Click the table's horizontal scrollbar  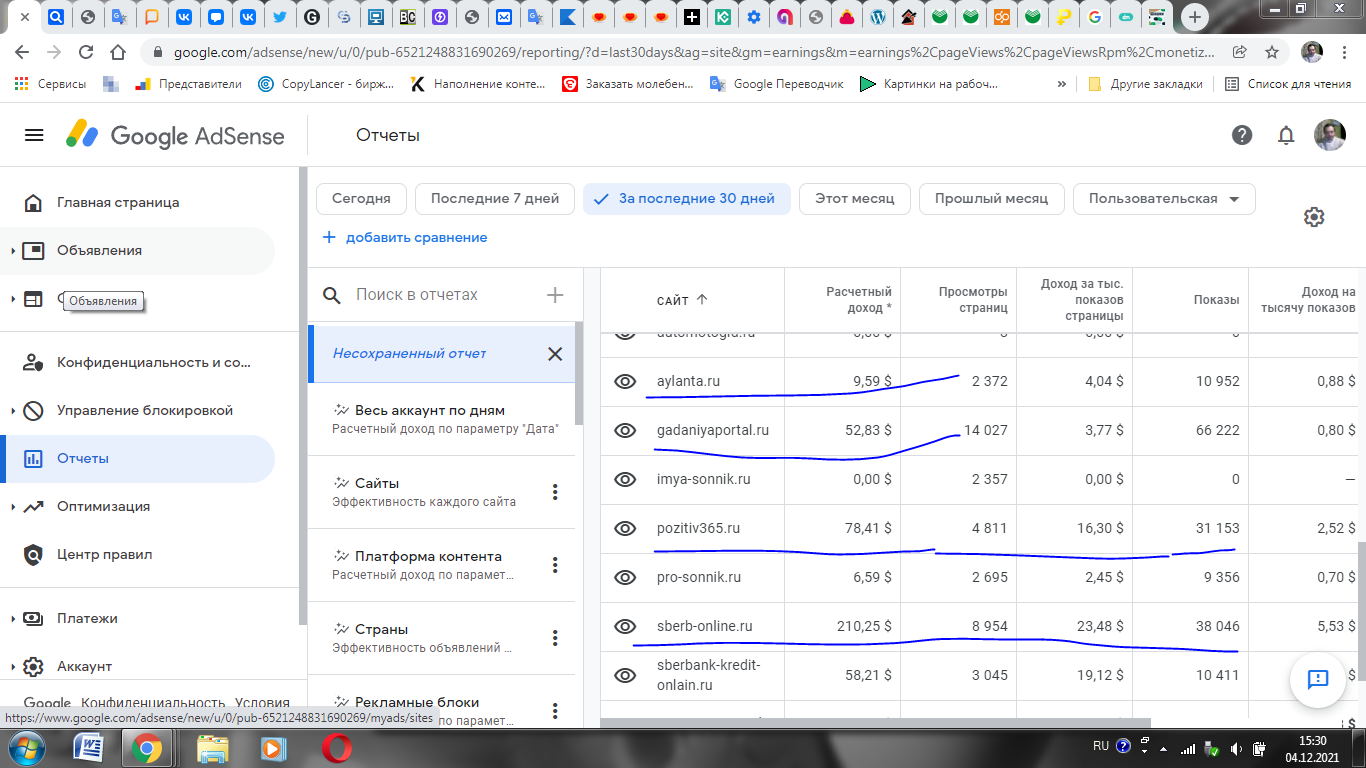pyautogui.click(x=876, y=722)
